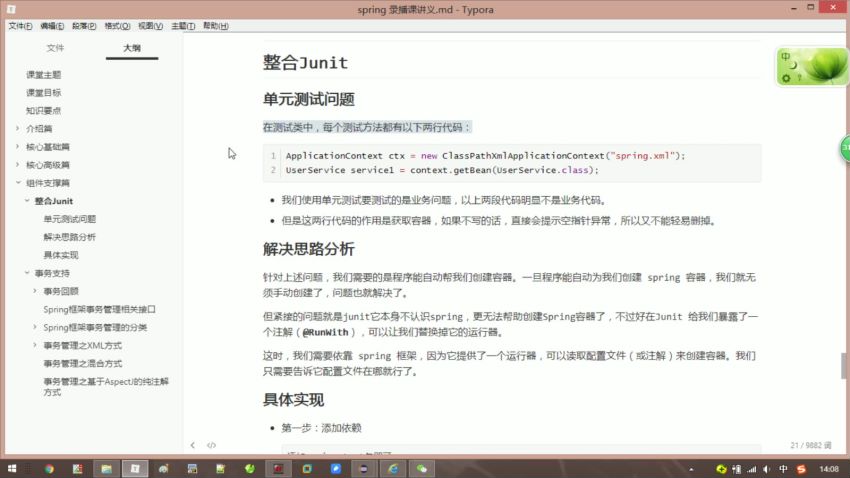Open Internet Explorer from the taskbar
This screenshot has height=478, width=850.
[x=393, y=469]
